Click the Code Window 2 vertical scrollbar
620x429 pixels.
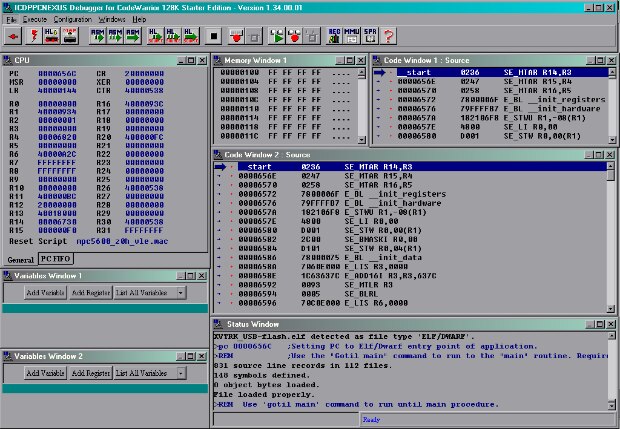point(613,240)
